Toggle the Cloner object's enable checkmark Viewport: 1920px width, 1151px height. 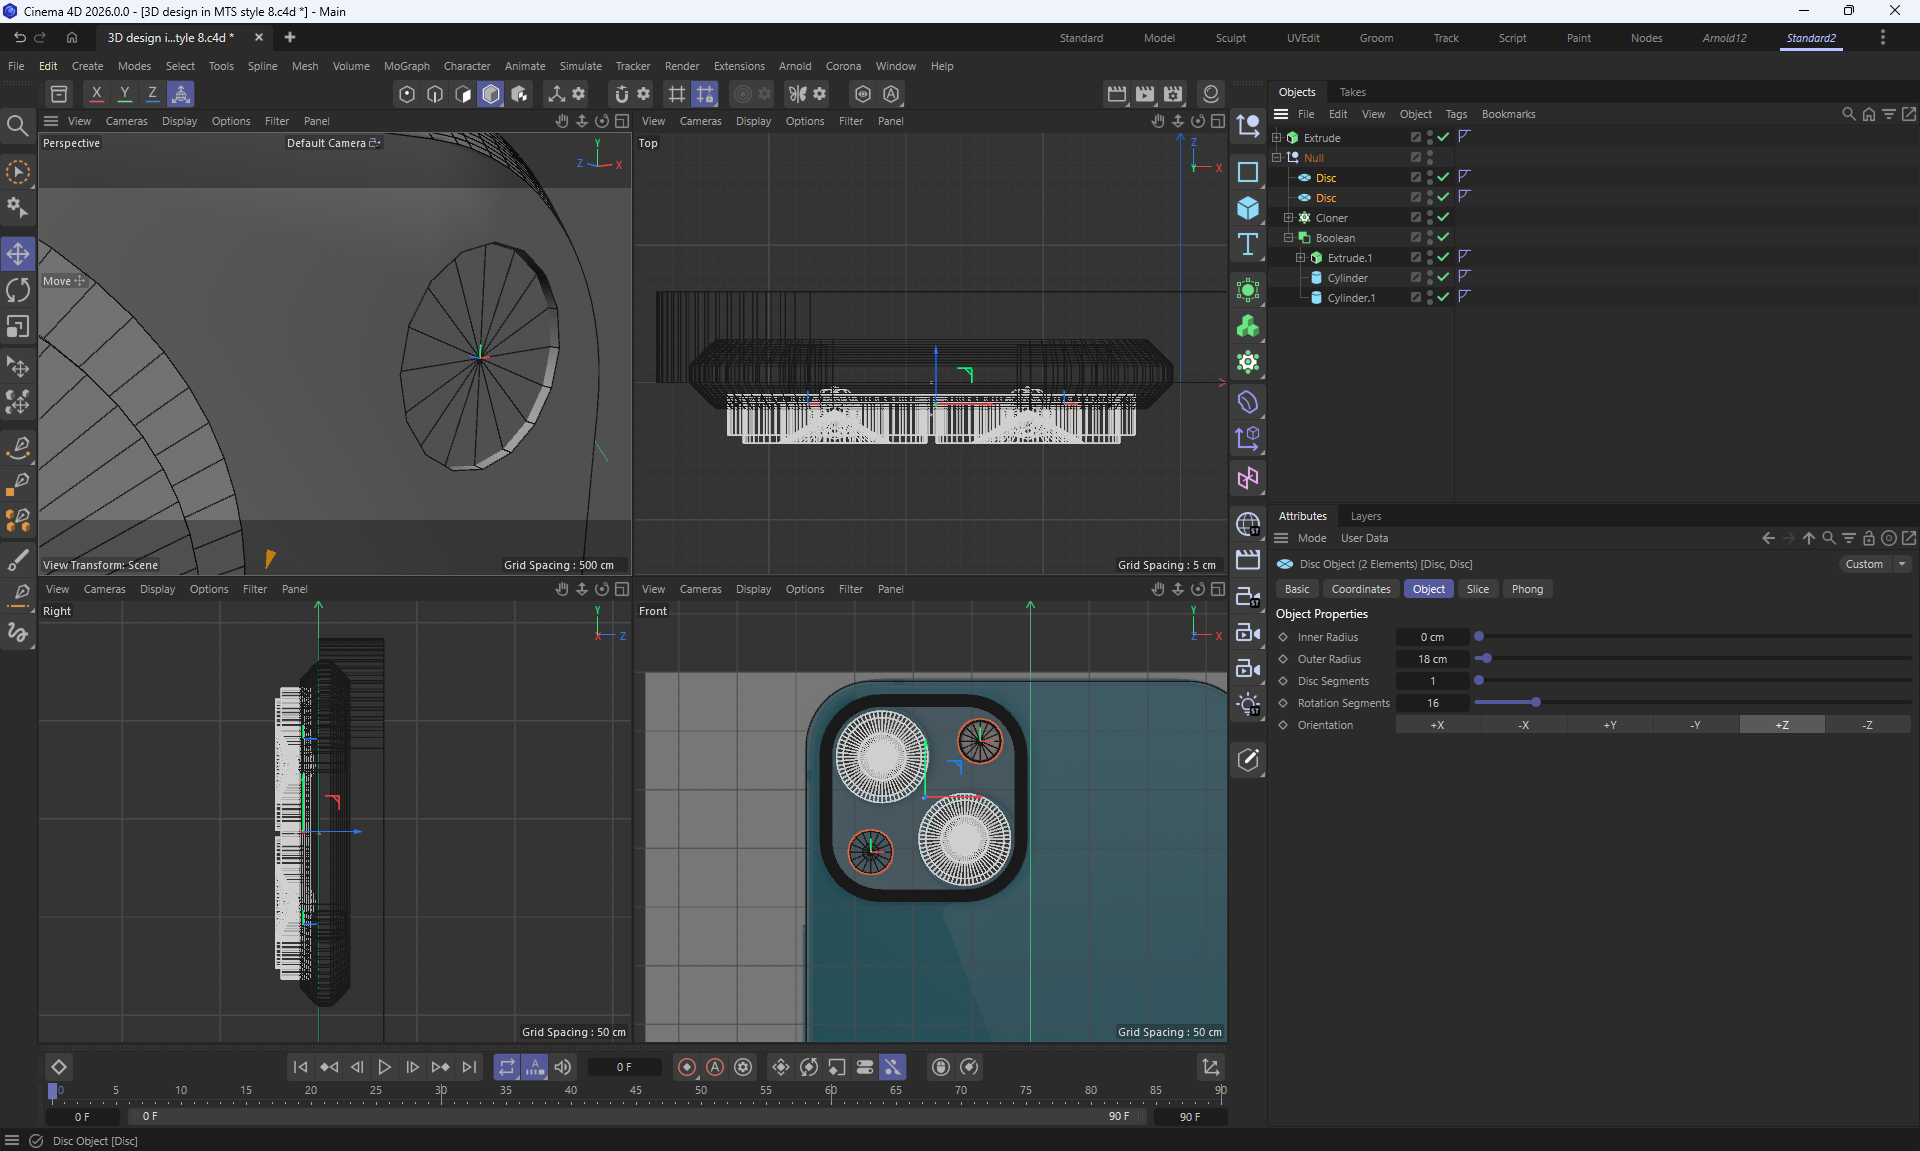point(1443,217)
